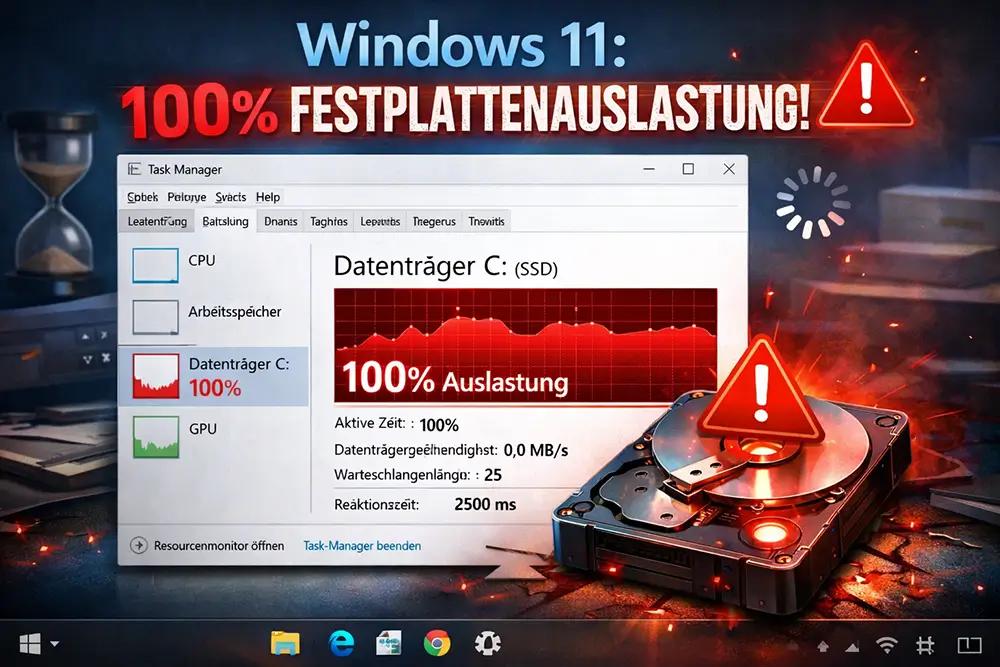Click the circled arrow icon beside Ressourcenmonitor öffnen

click(x=139, y=546)
